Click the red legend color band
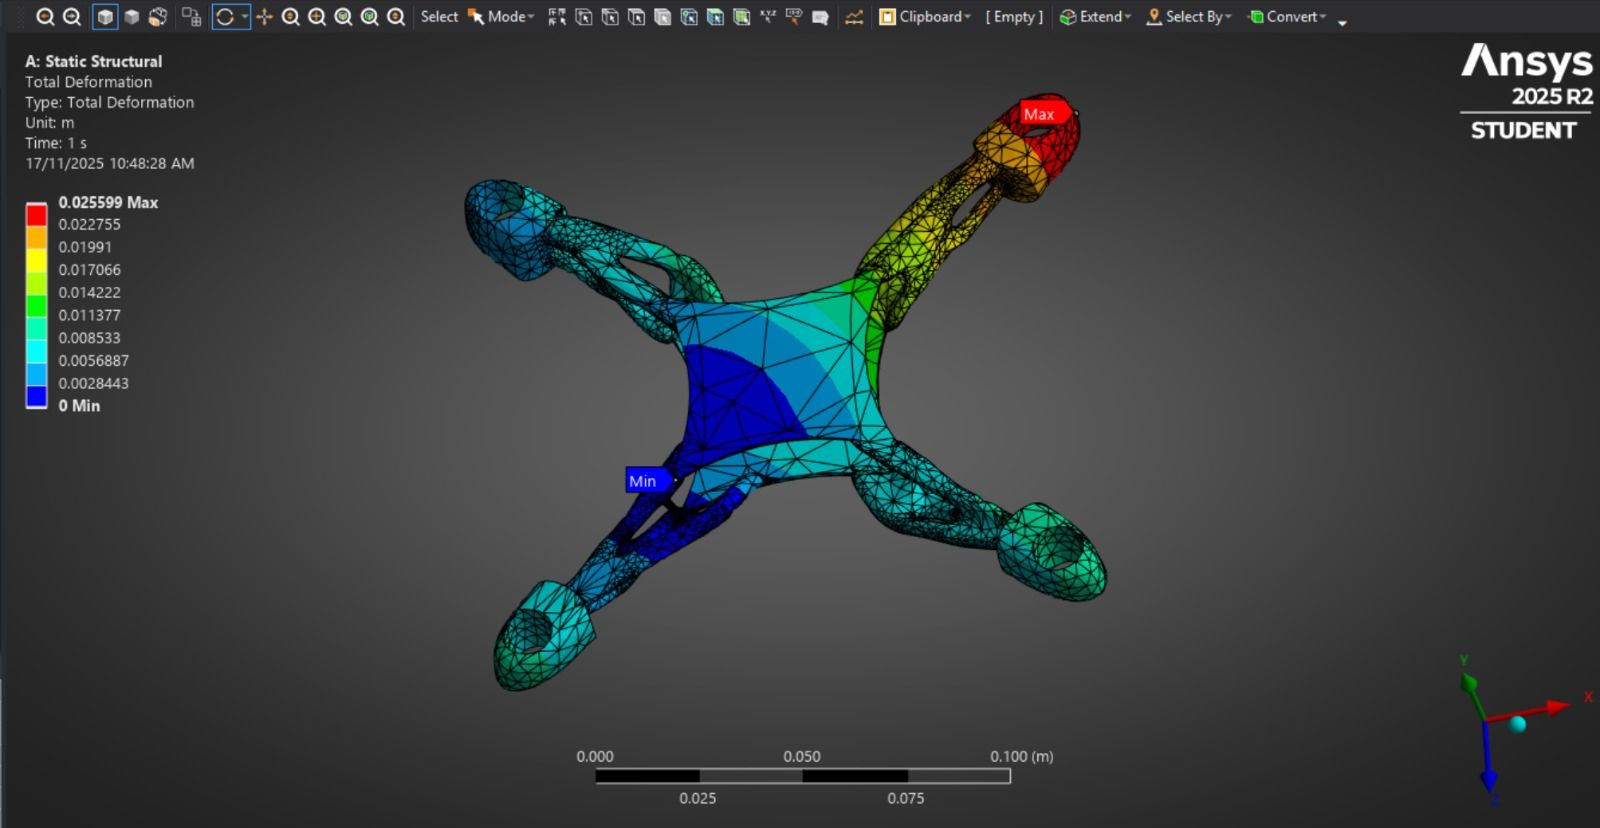Screen dimensions: 1600x828 click(x=36, y=214)
